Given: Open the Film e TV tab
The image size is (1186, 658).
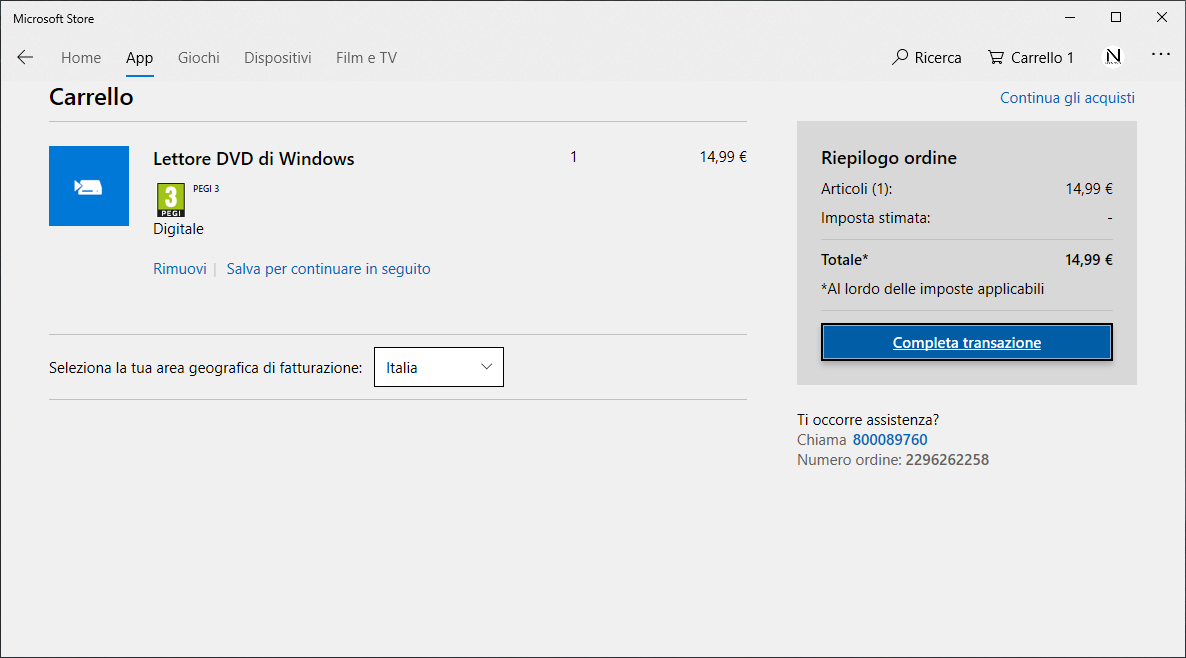Looking at the screenshot, I should pyautogui.click(x=366, y=57).
